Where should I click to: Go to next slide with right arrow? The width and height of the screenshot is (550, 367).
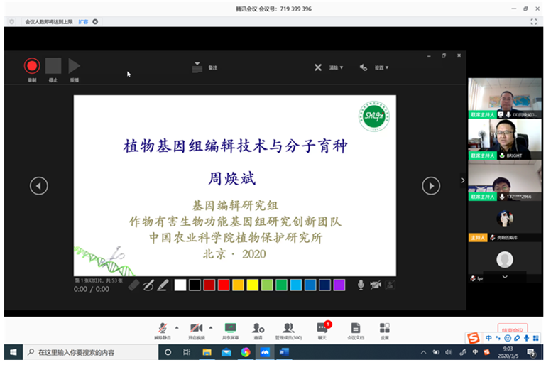coord(431,186)
